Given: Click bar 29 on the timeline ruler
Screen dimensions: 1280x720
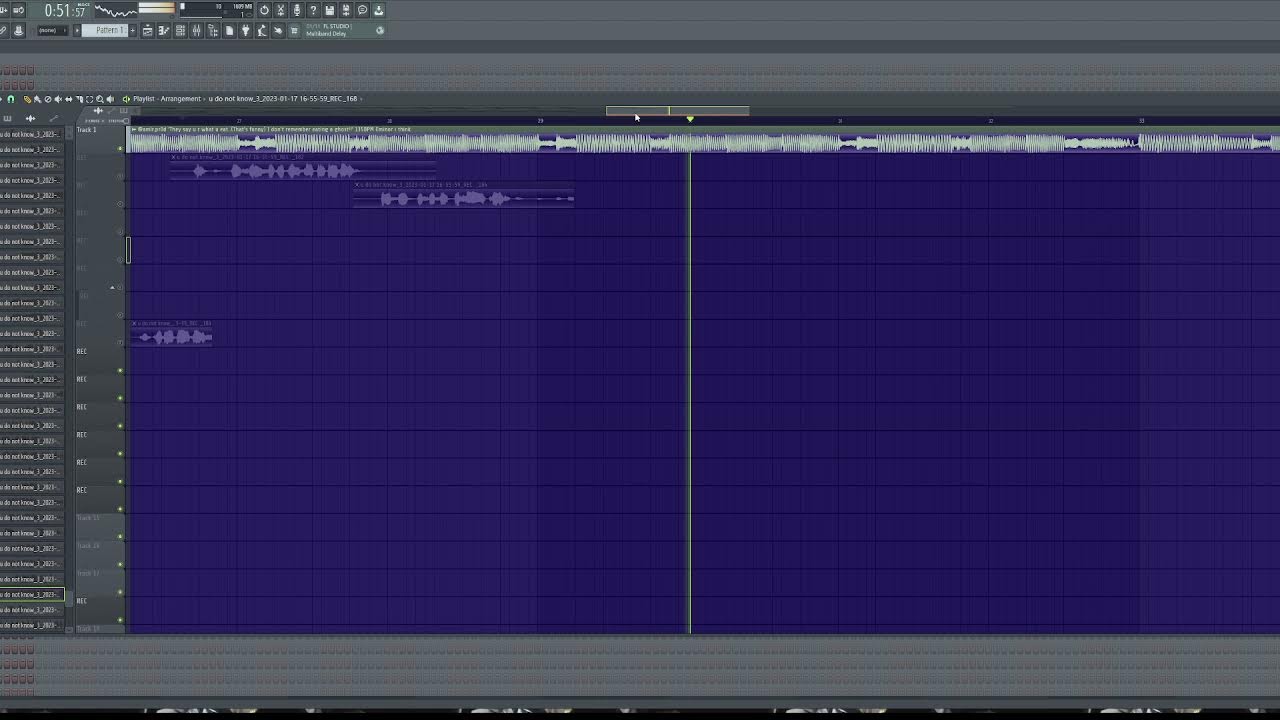Looking at the screenshot, I should [x=540, y=121].
